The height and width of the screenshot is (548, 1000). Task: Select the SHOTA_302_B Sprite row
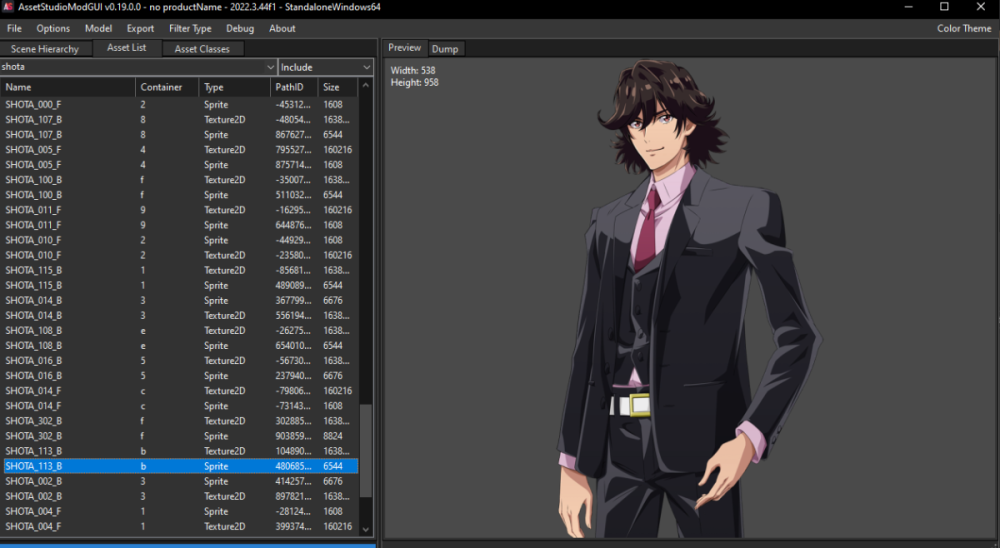[x=180, y=436]
